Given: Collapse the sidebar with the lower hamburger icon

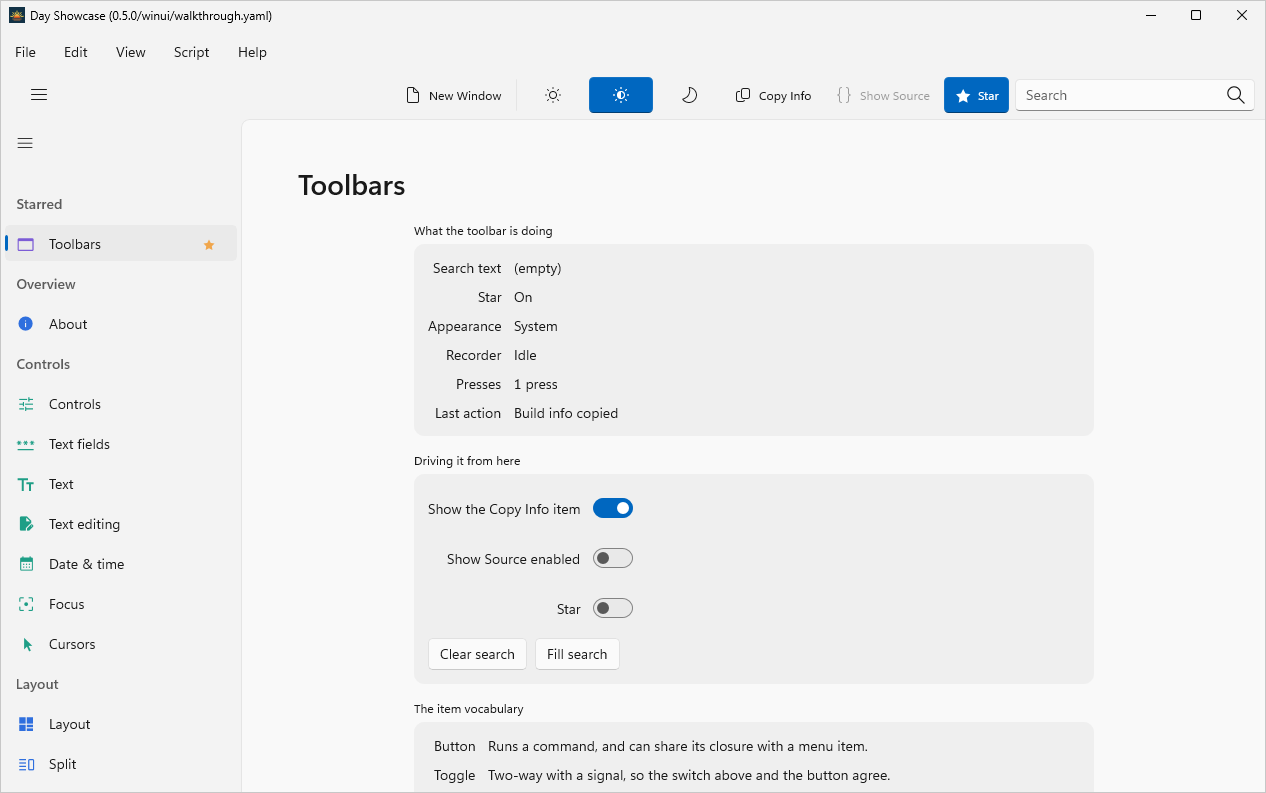Looking at the screenshot, I should click(x=26, y=143).
